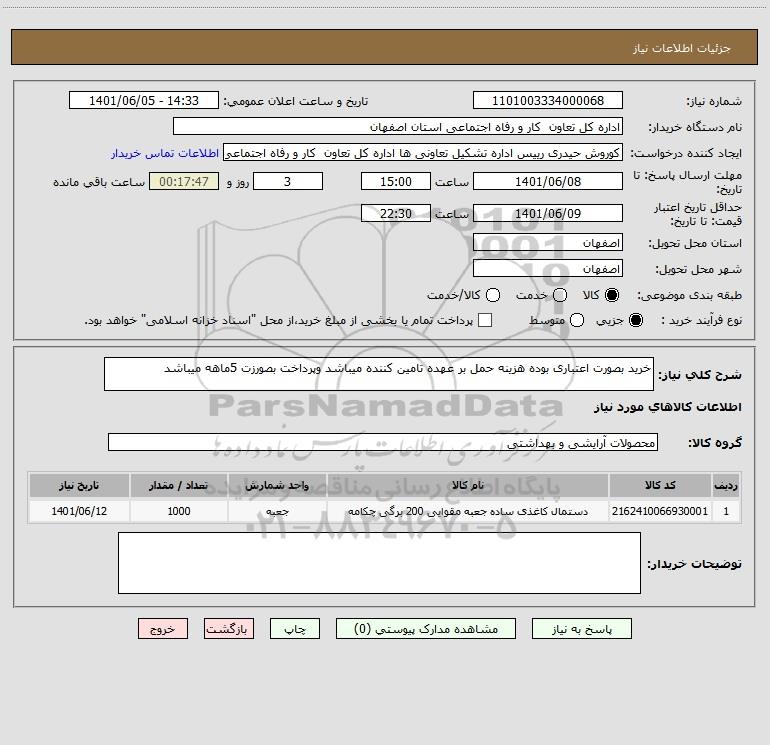The width and height of the screenshot is (770, 745).
Task: Toggle the اسناد خزانه اسلامی payment checkbox
Action: [485, 320]
